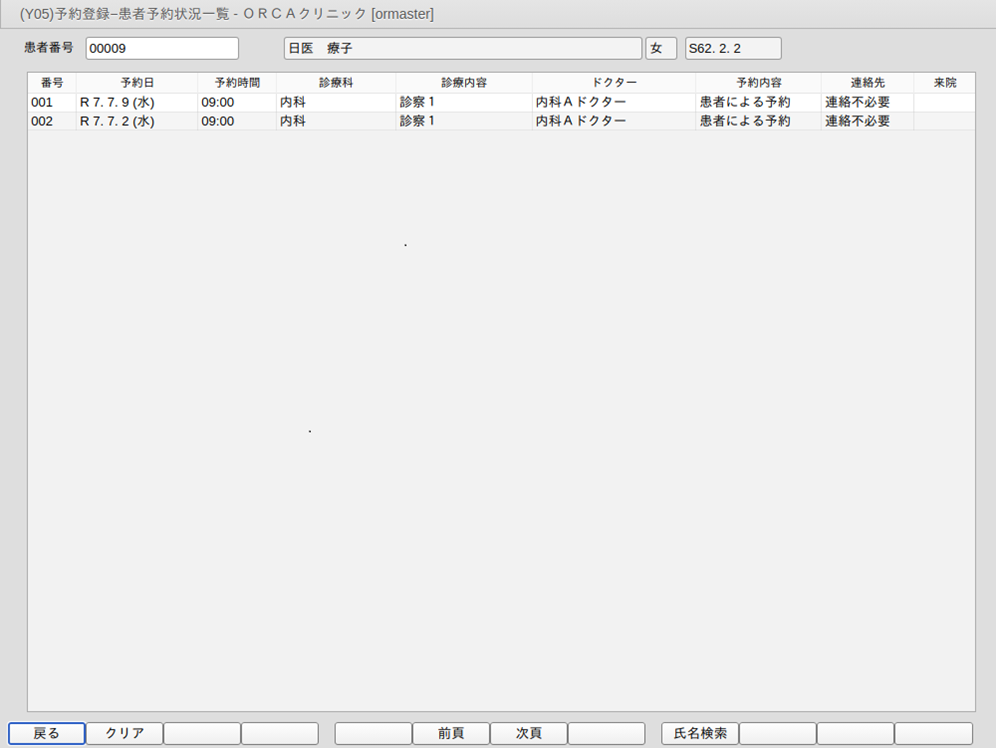
Task: Go to next page with 次頁
Action: pyautogui.click(x=528, y=733)
